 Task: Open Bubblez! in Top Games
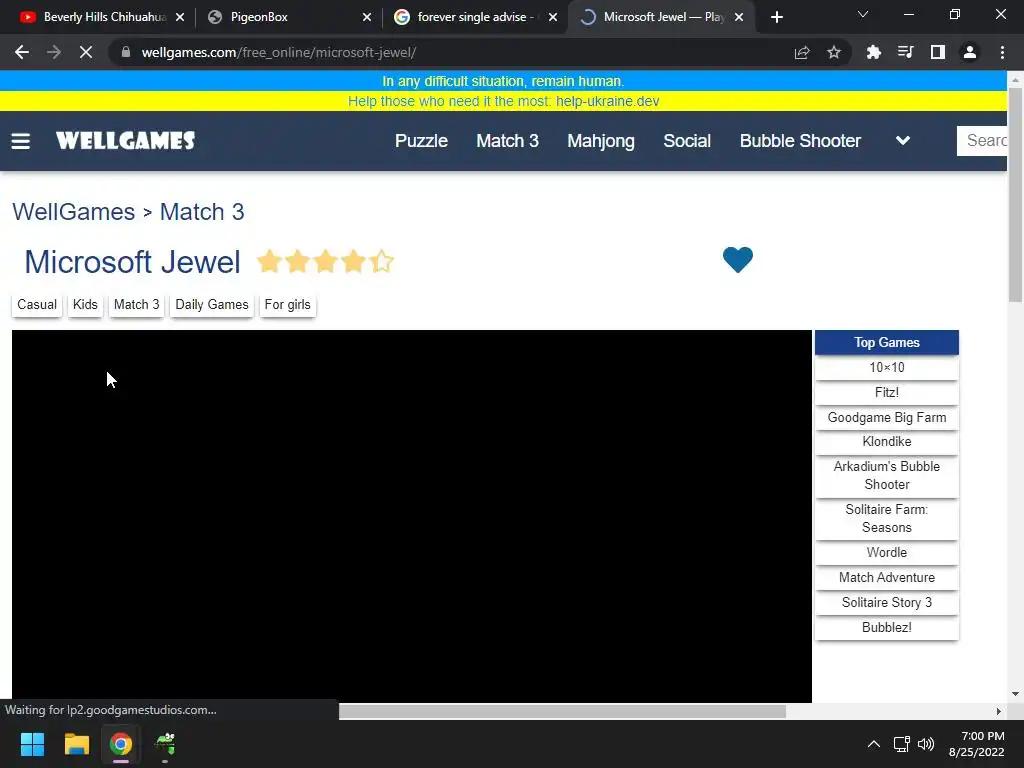coord(887,628)
